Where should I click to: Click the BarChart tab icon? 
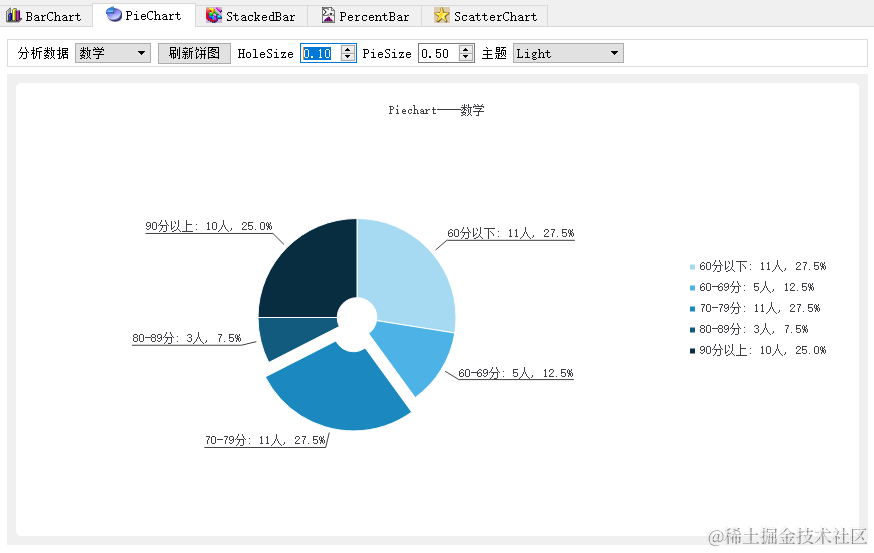click(13, 16)
